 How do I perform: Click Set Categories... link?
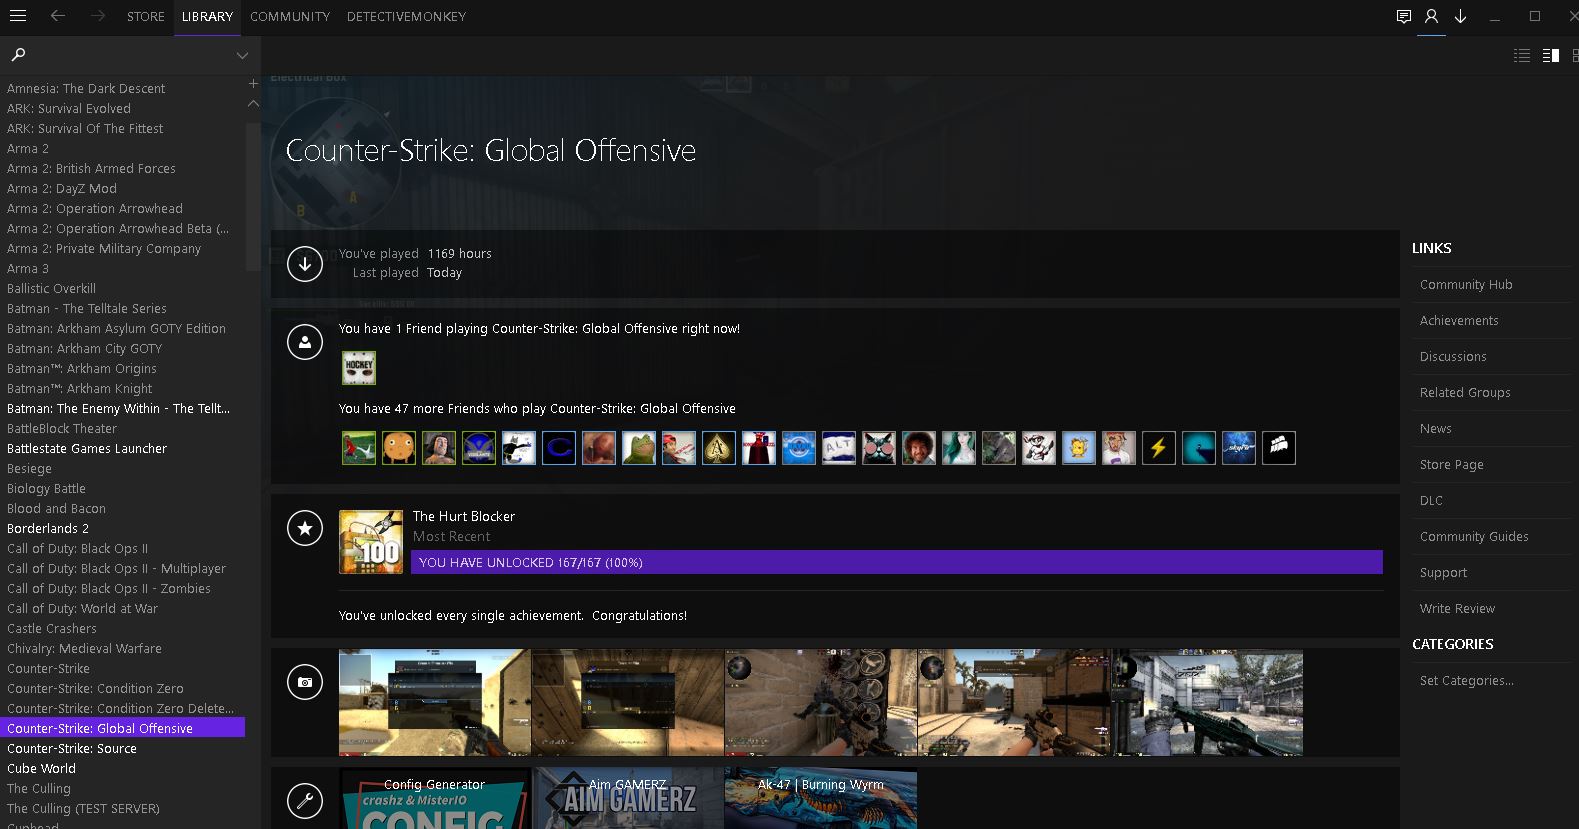1466,681
